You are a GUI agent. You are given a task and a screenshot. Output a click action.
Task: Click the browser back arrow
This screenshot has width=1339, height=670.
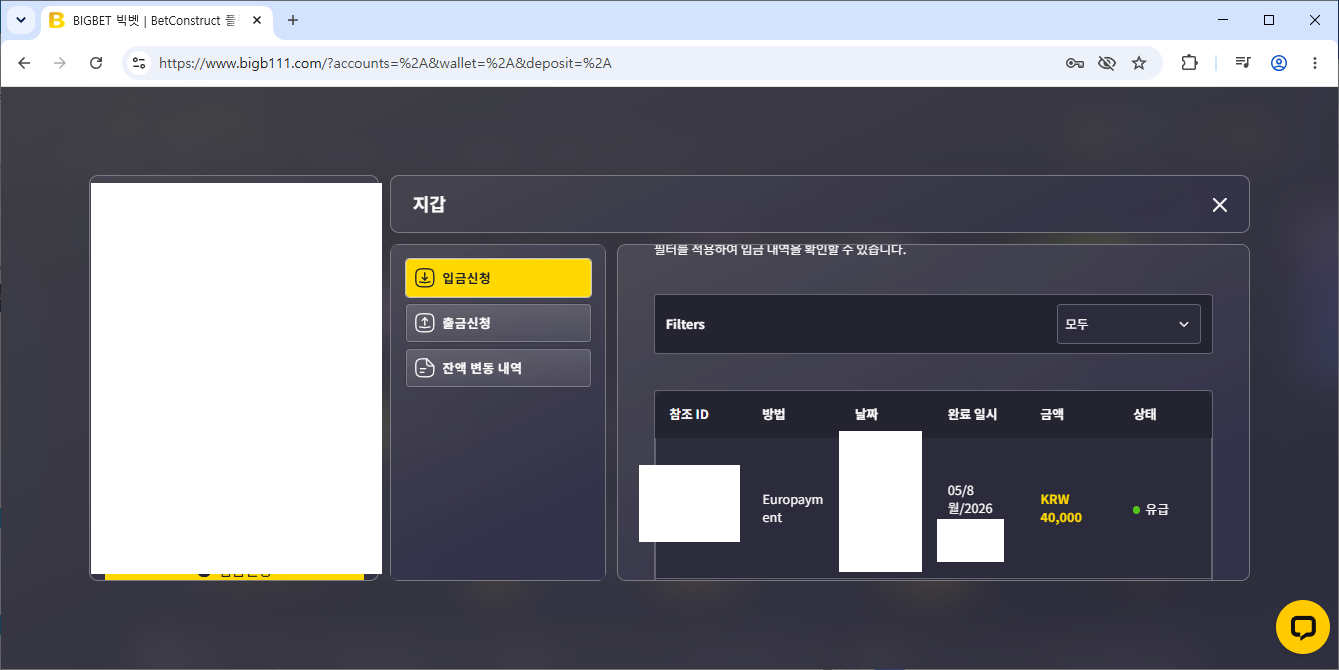click(24, 63)
